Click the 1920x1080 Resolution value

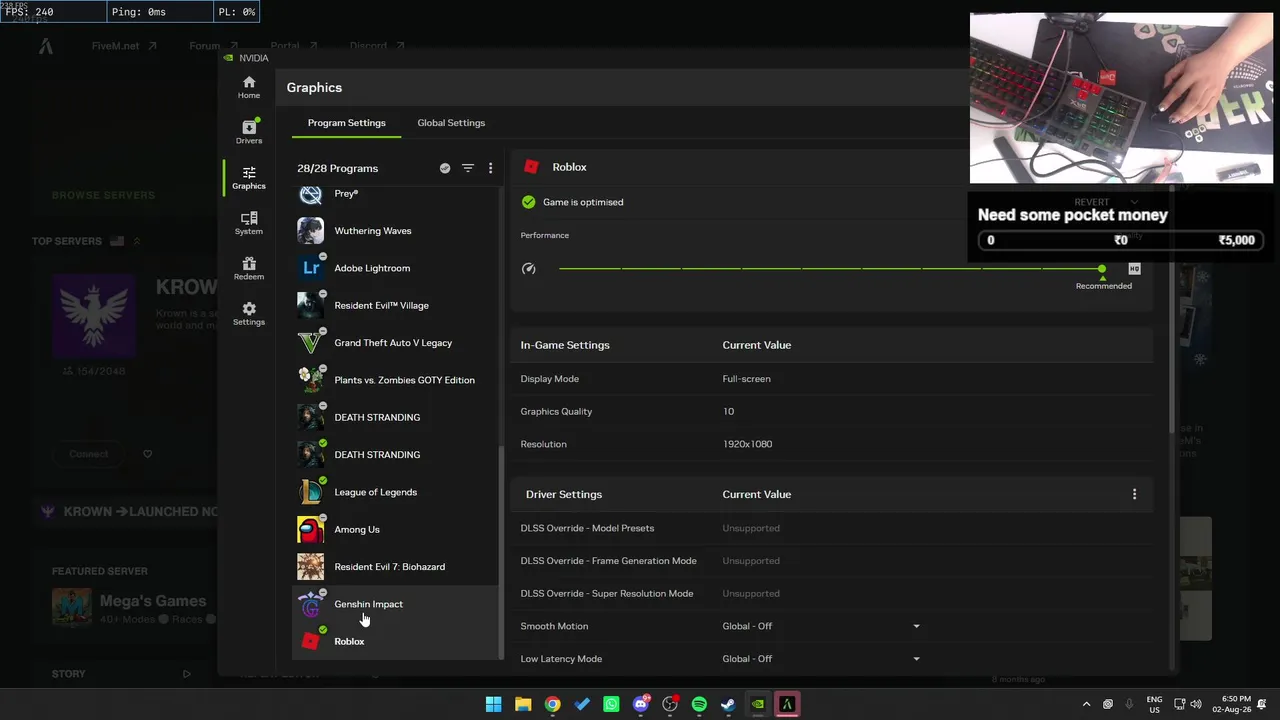[x=747, y=444]
